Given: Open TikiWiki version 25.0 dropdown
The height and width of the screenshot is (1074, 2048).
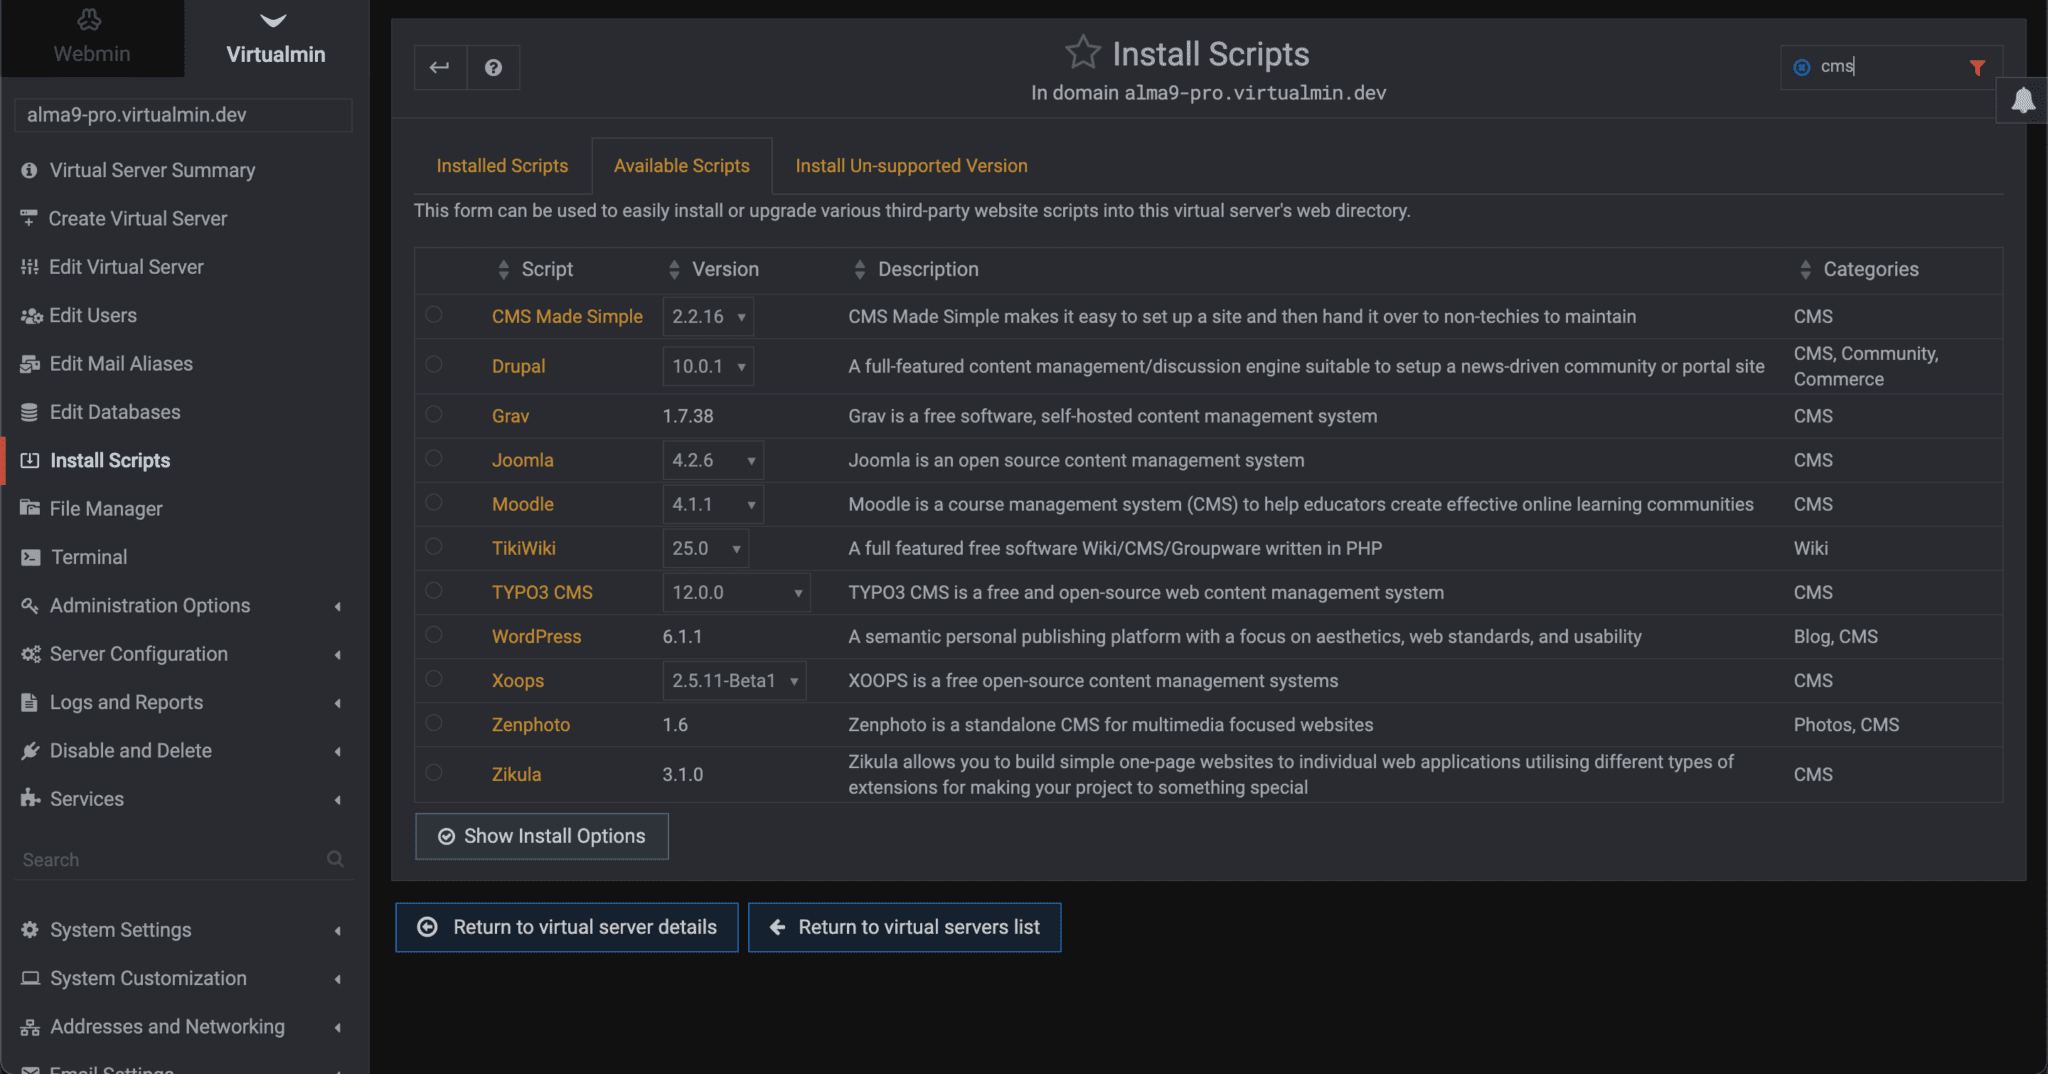Looking at the screenshot, I should coord(705,548).
